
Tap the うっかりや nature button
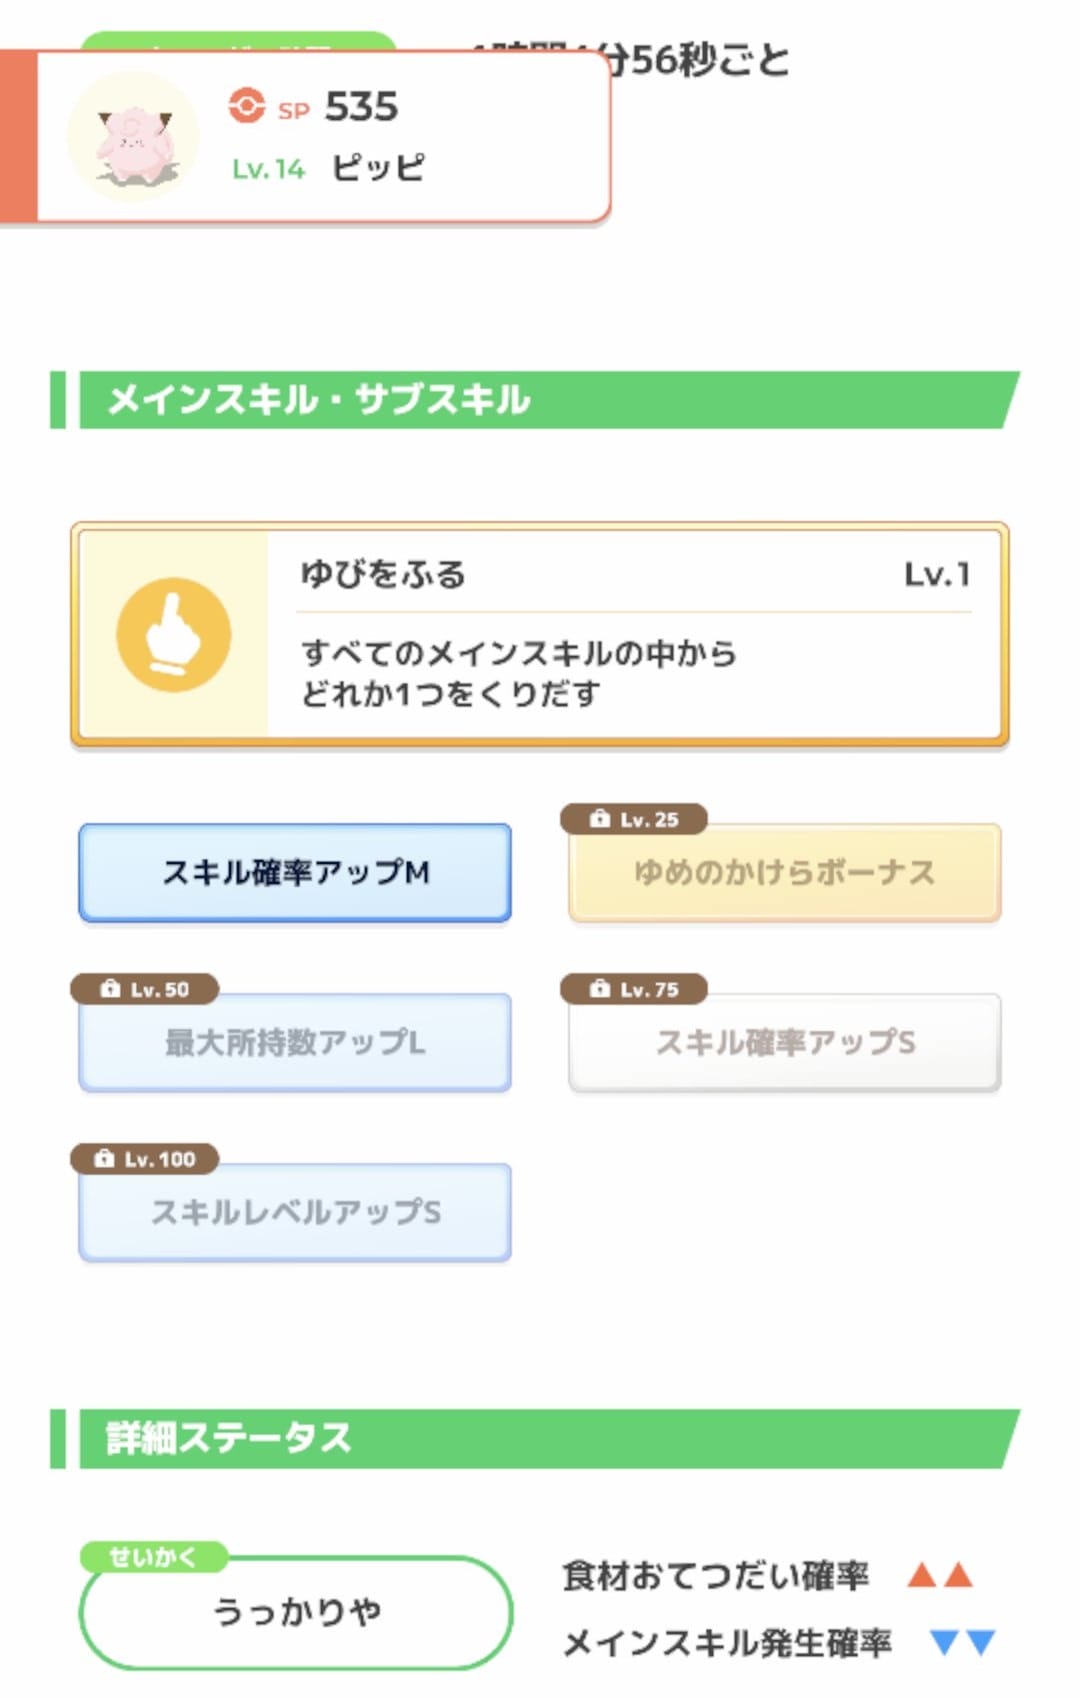[296, 1612]
